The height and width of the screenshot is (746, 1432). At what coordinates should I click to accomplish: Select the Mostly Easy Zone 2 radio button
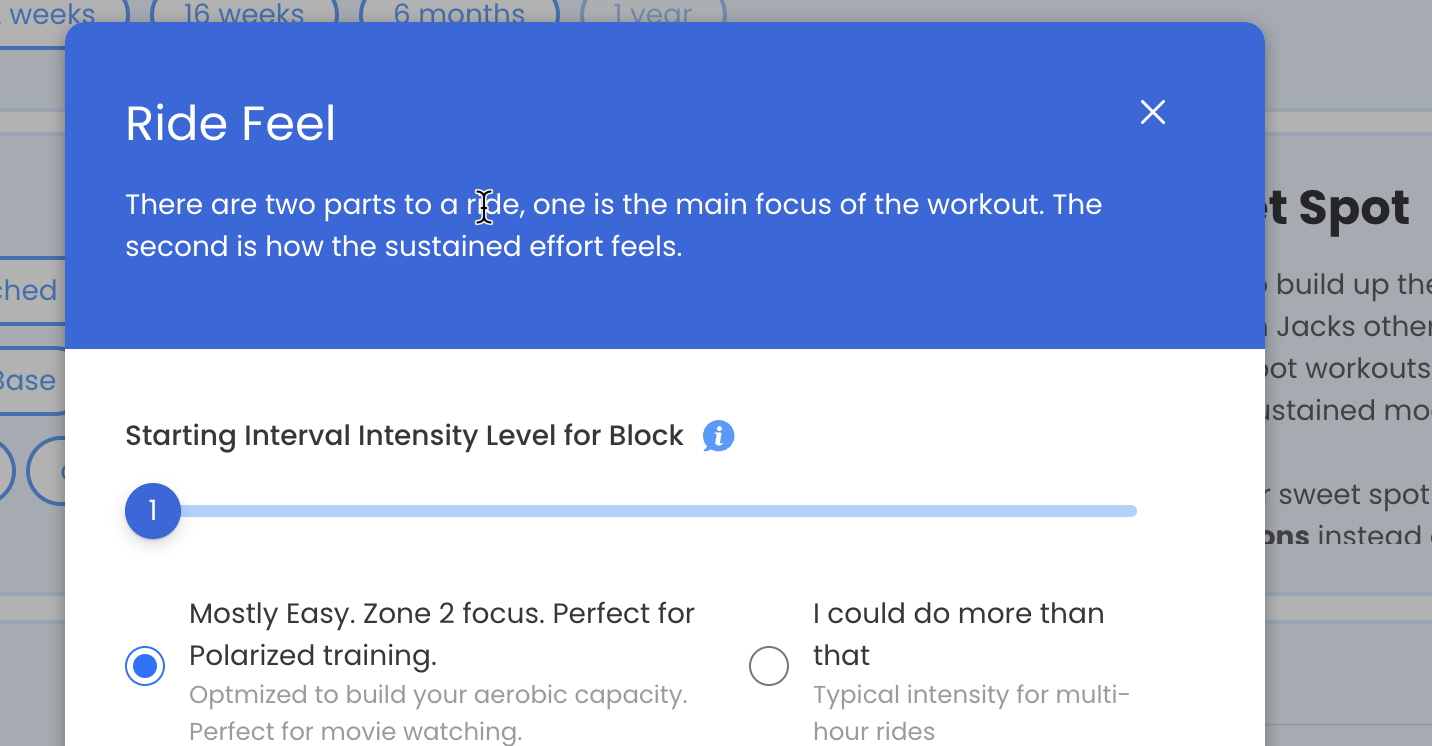tap(145, 666)
